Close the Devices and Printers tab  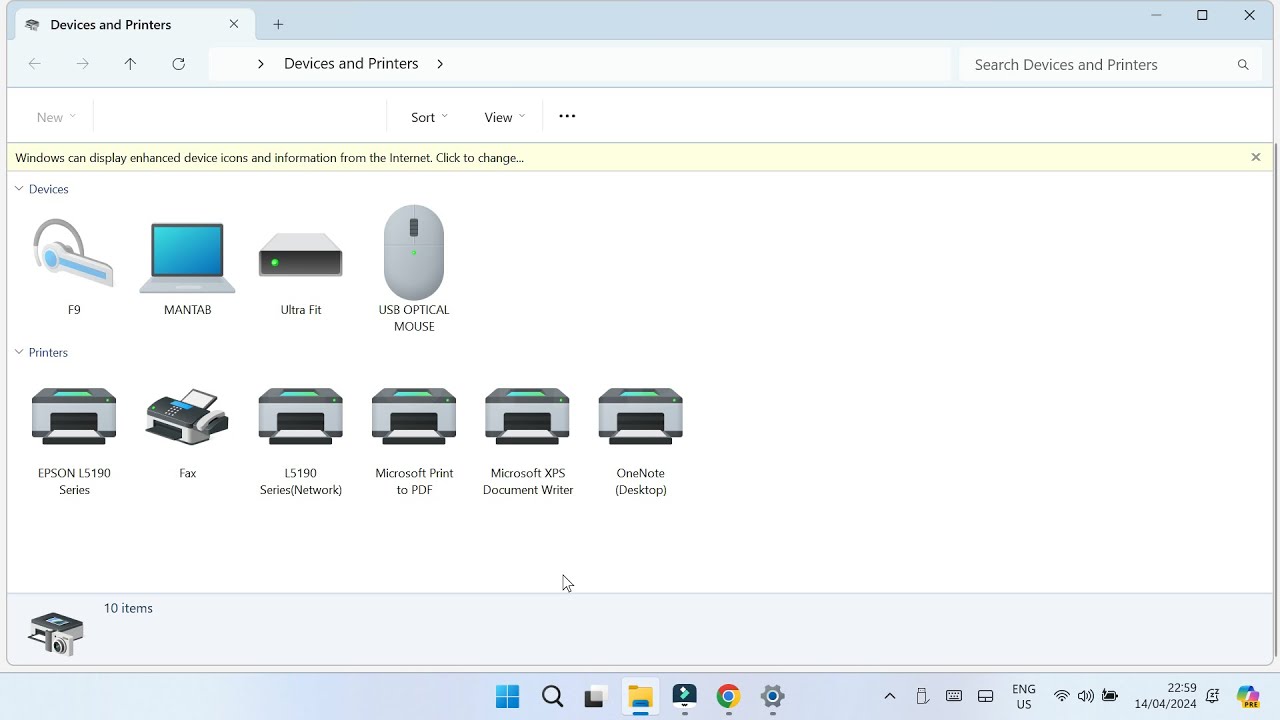pyautogui.click(x=234, y=24)
